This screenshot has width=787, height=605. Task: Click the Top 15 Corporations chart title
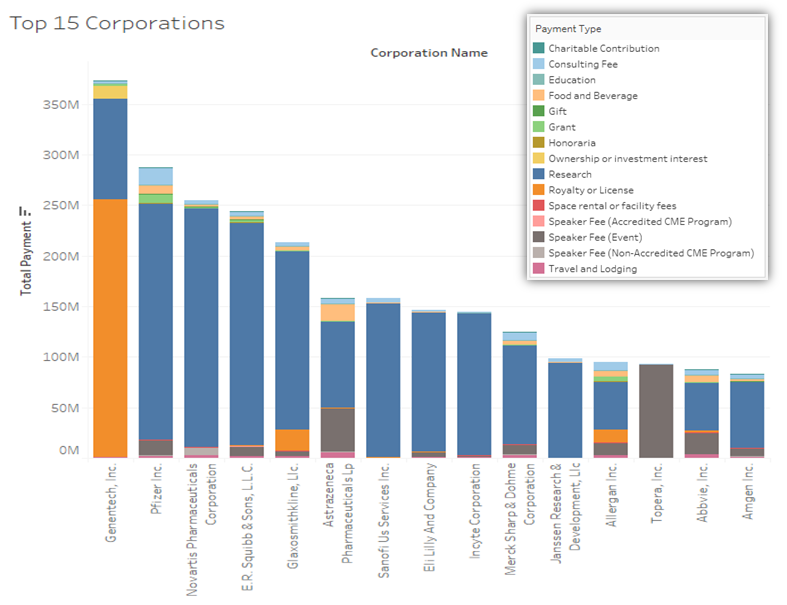(x=117, y=24)
